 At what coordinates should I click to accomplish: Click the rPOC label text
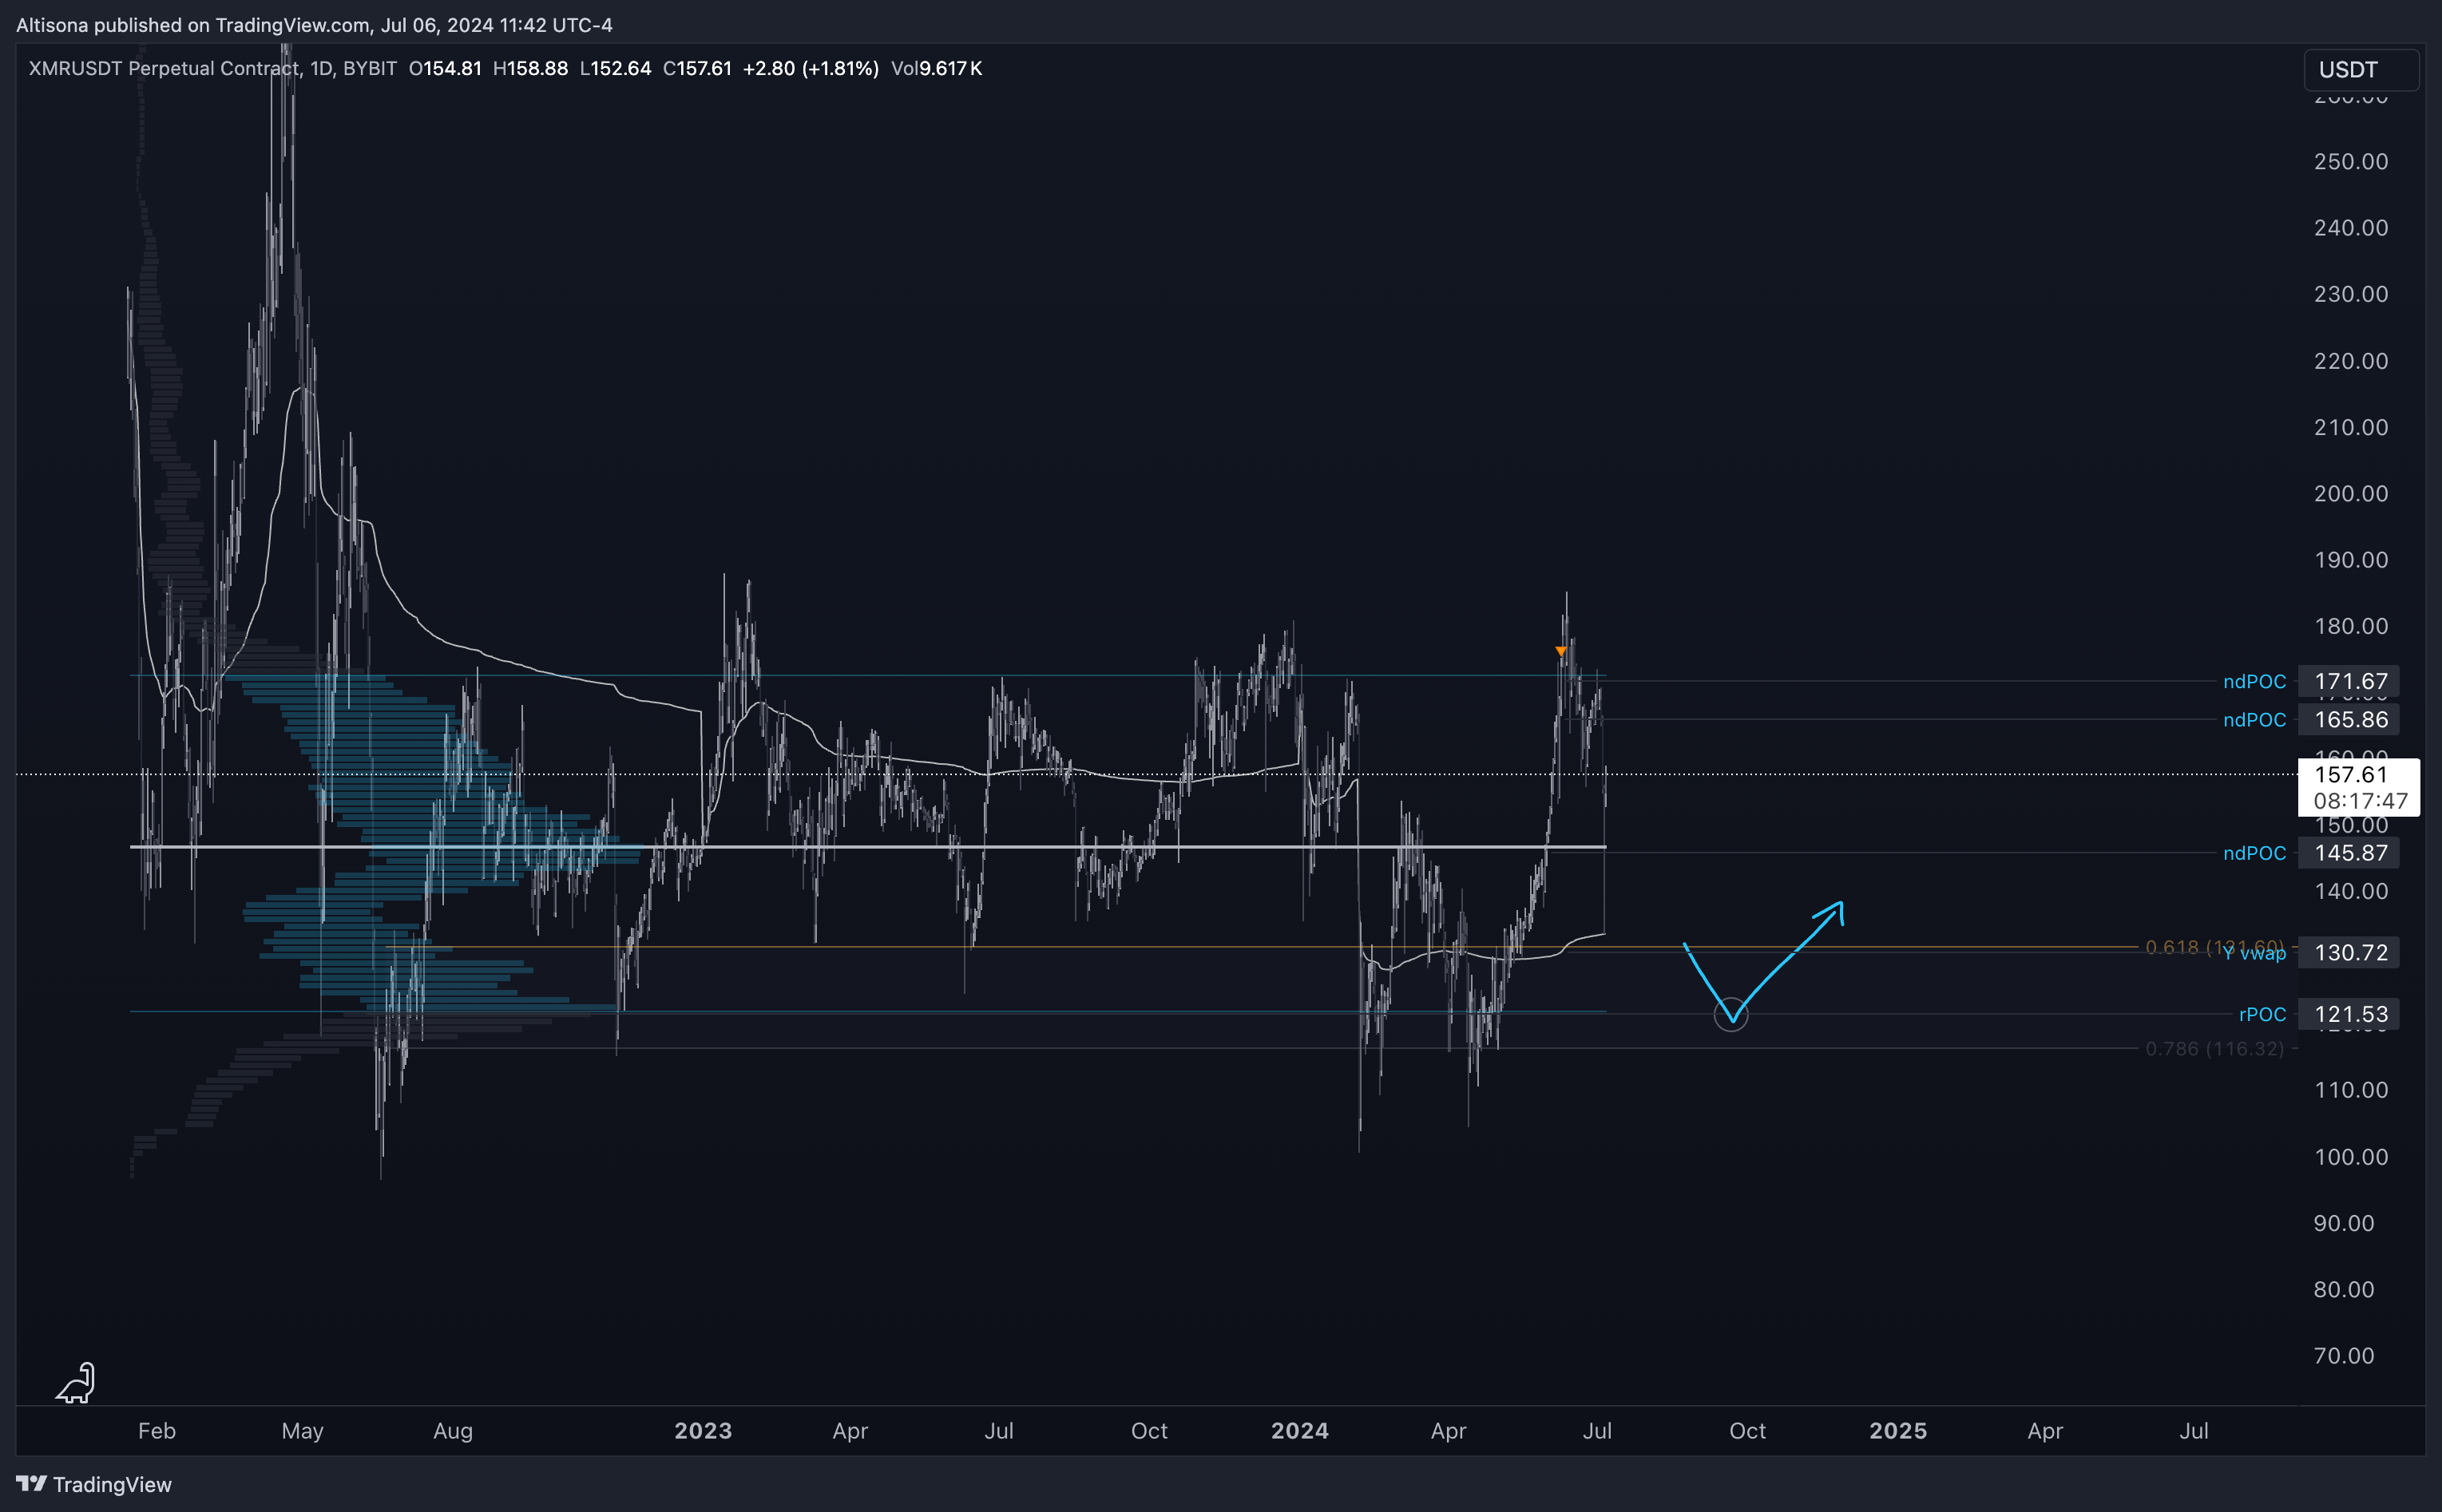(x=2262, y=1014)
